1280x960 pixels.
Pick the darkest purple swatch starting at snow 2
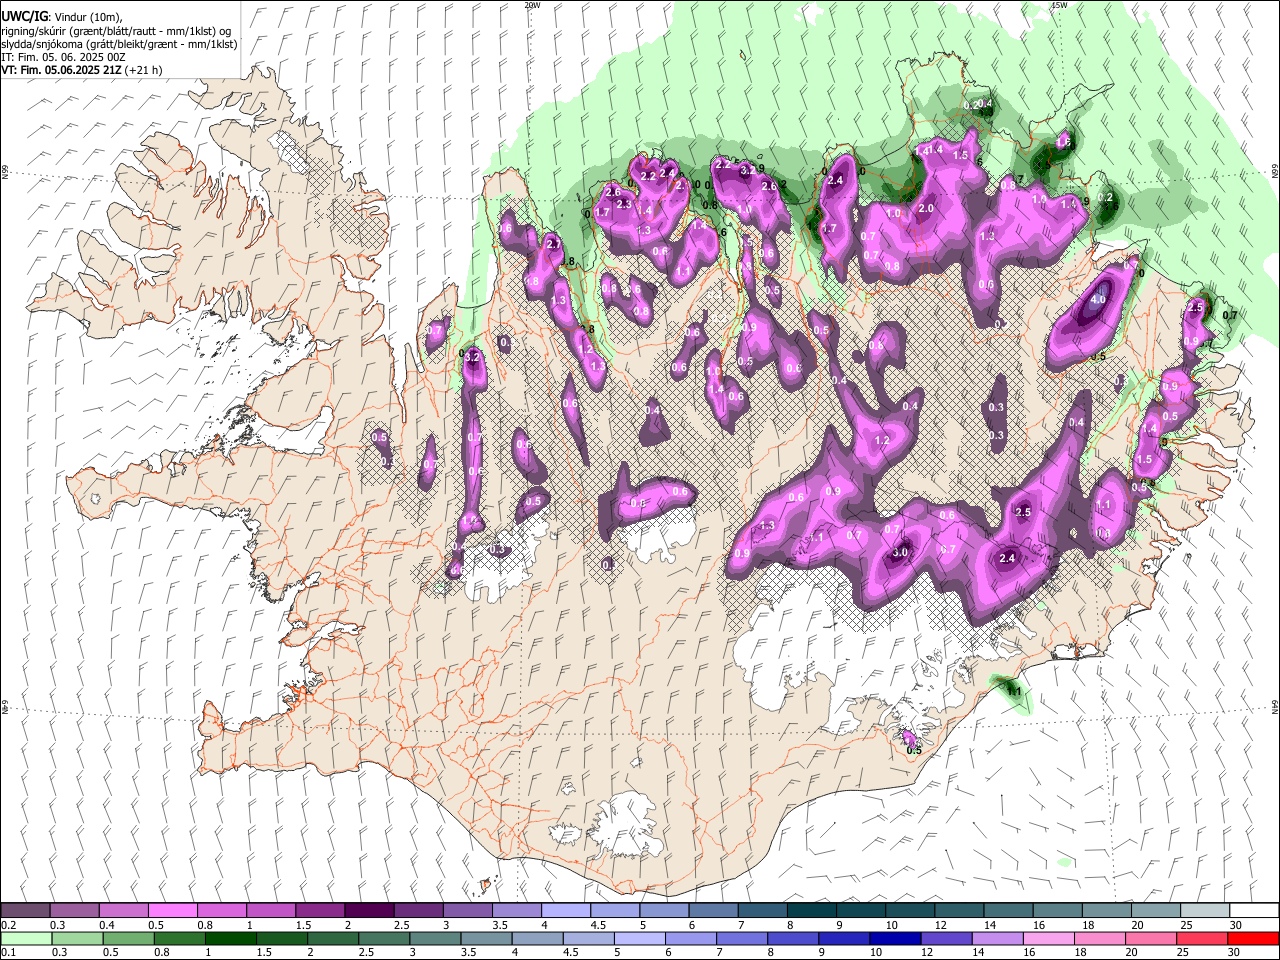click(369, 910)
